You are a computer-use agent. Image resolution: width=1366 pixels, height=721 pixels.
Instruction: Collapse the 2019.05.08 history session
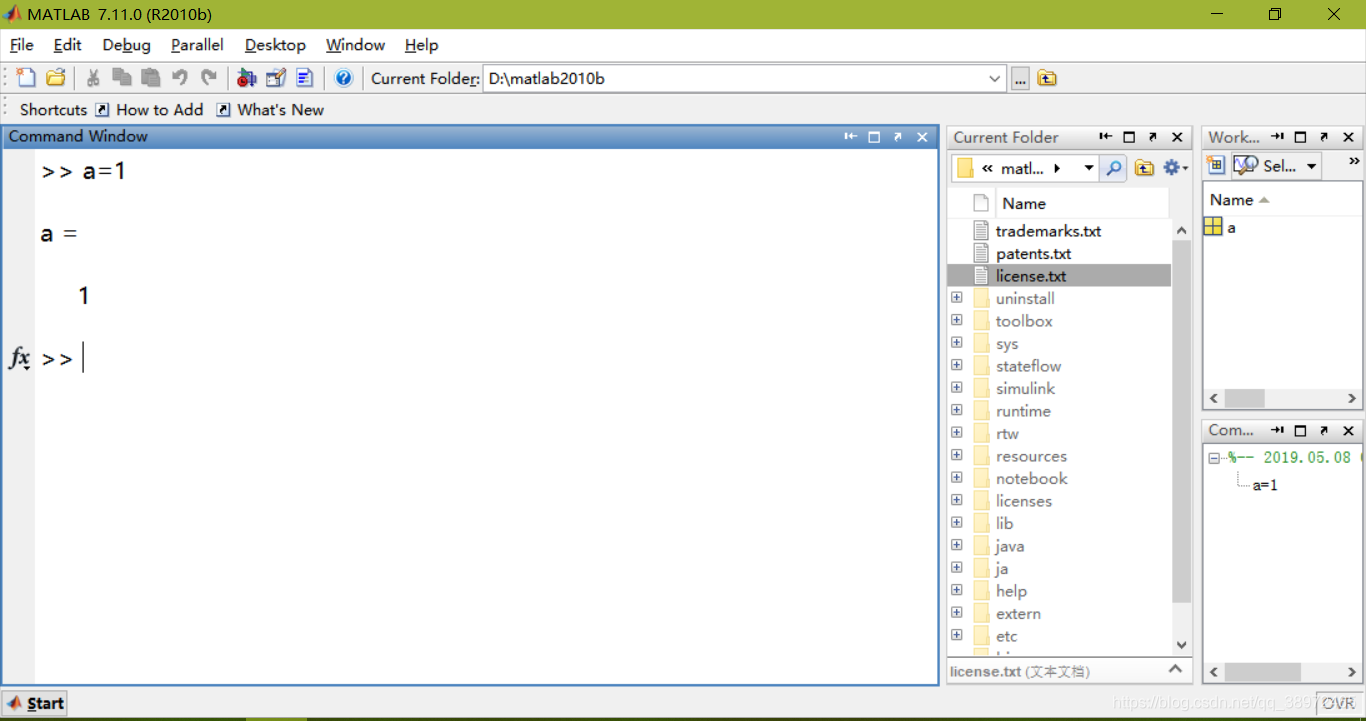1214,458
